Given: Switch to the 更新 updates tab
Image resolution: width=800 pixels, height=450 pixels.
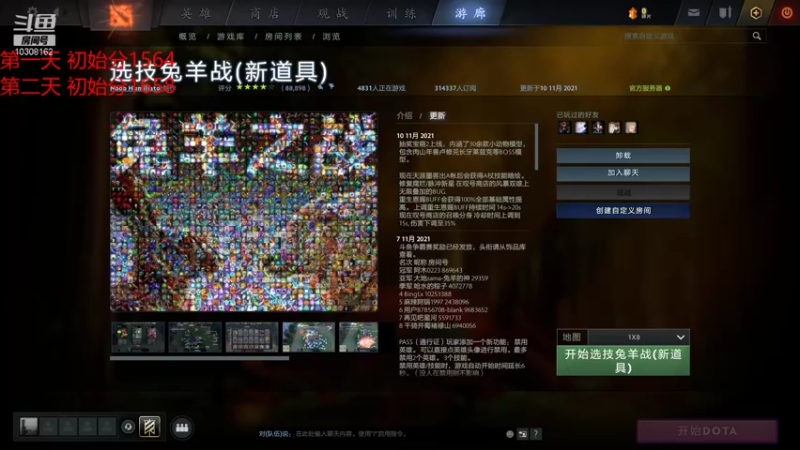Looking at the screenshot, I should 437,116.
